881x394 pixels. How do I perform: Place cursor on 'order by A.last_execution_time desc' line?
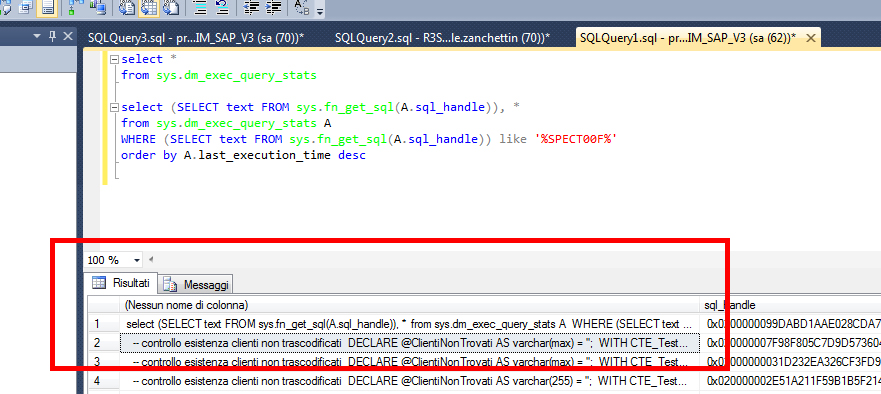tap(243, 155)
